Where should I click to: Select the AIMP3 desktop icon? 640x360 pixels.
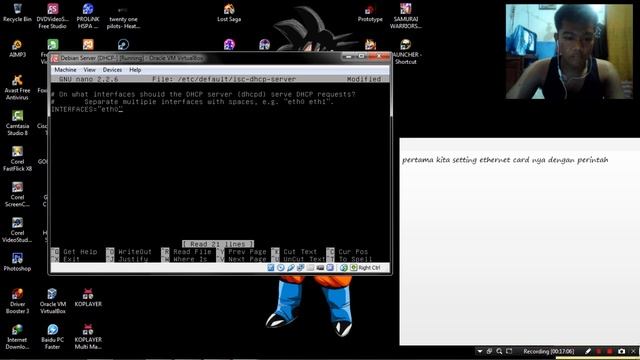coord(17,48)
